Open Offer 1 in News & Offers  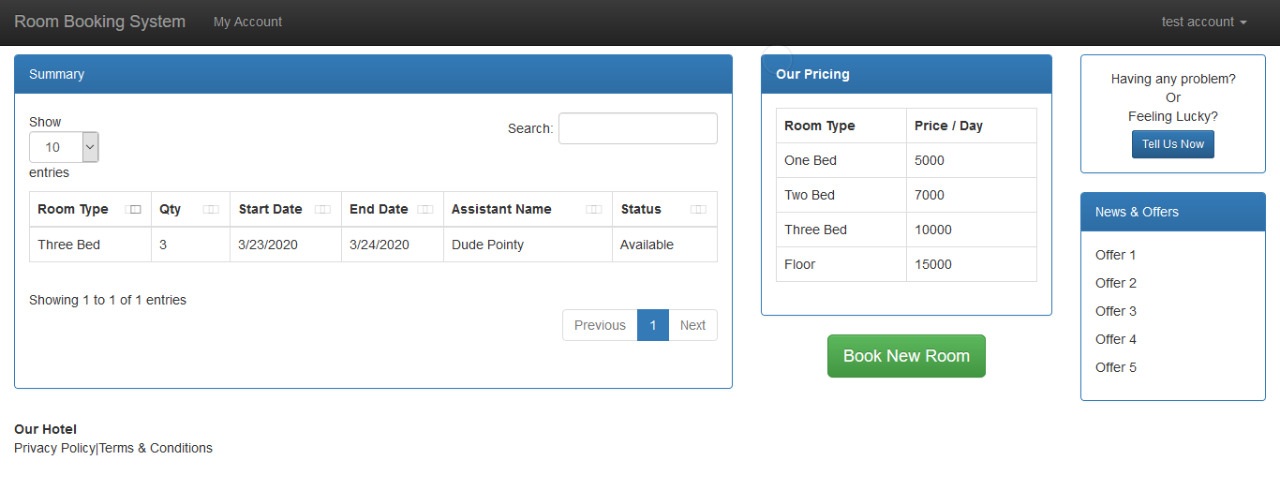(1115, 255)
